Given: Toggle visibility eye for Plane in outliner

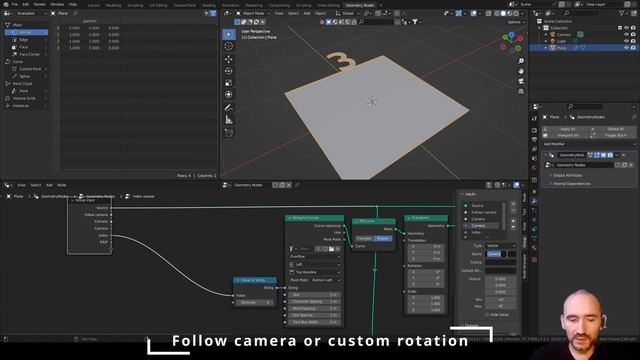Looking at the screenshot, I should tap(626, 48).
